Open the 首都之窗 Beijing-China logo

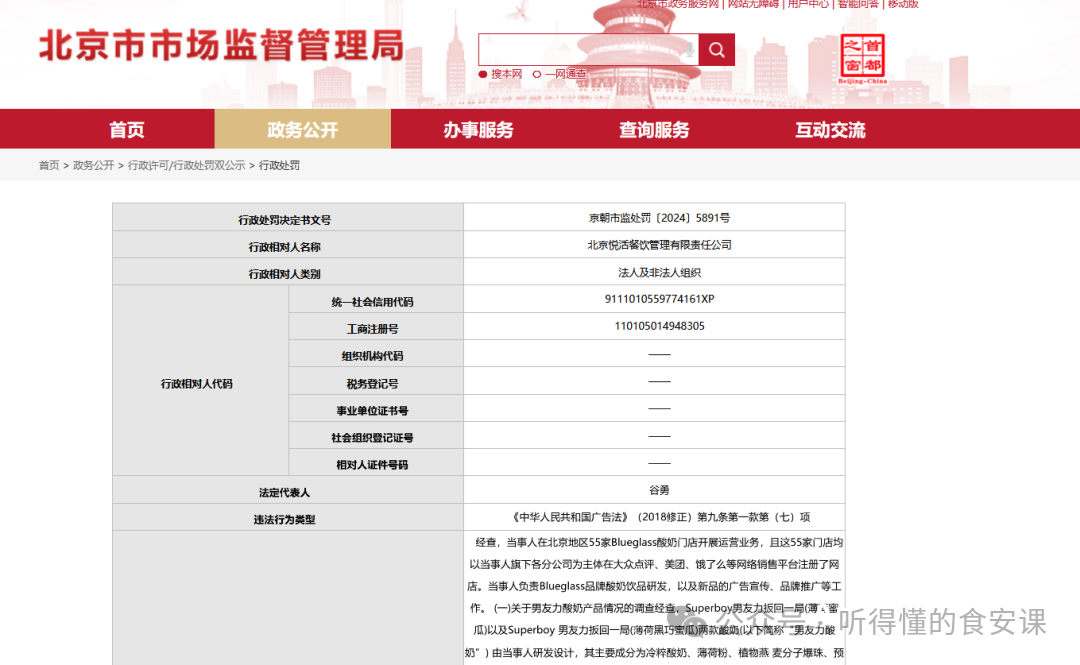[x=862, y=59]
